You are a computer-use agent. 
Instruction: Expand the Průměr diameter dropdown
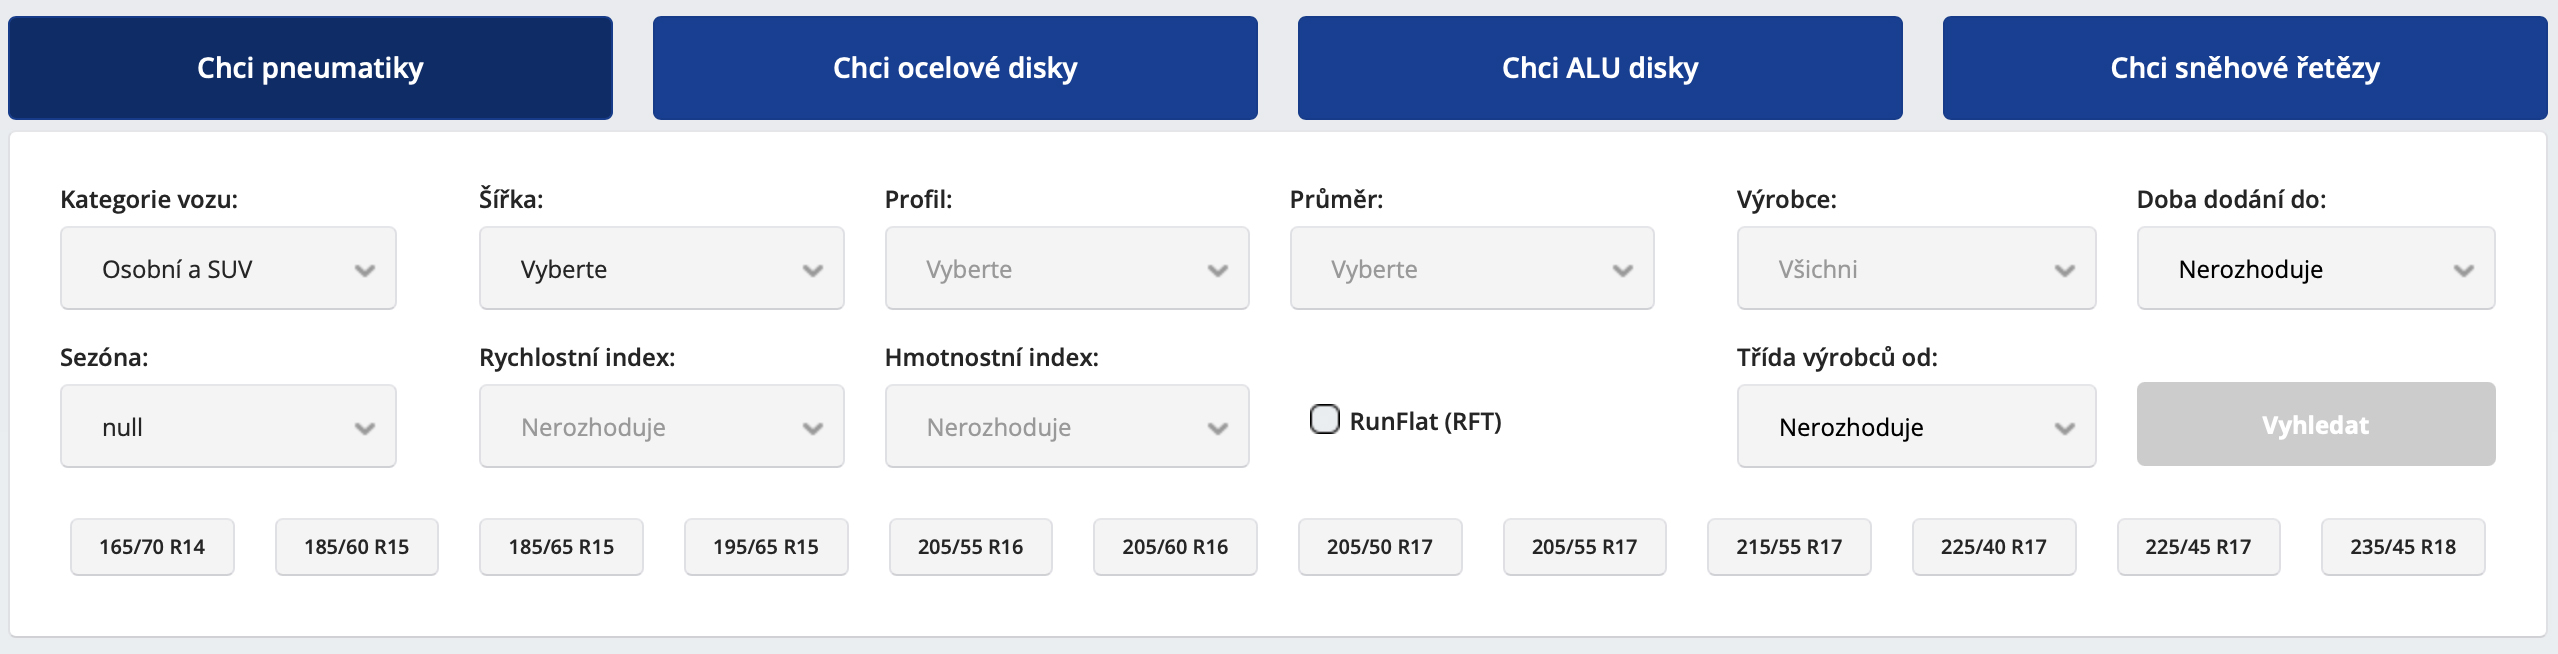(x=1471, y=269)
